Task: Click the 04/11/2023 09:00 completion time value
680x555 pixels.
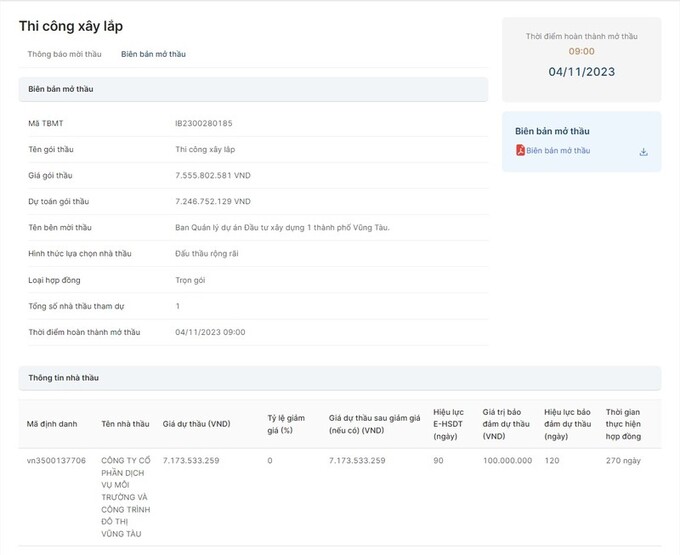Action: point(210,332)
